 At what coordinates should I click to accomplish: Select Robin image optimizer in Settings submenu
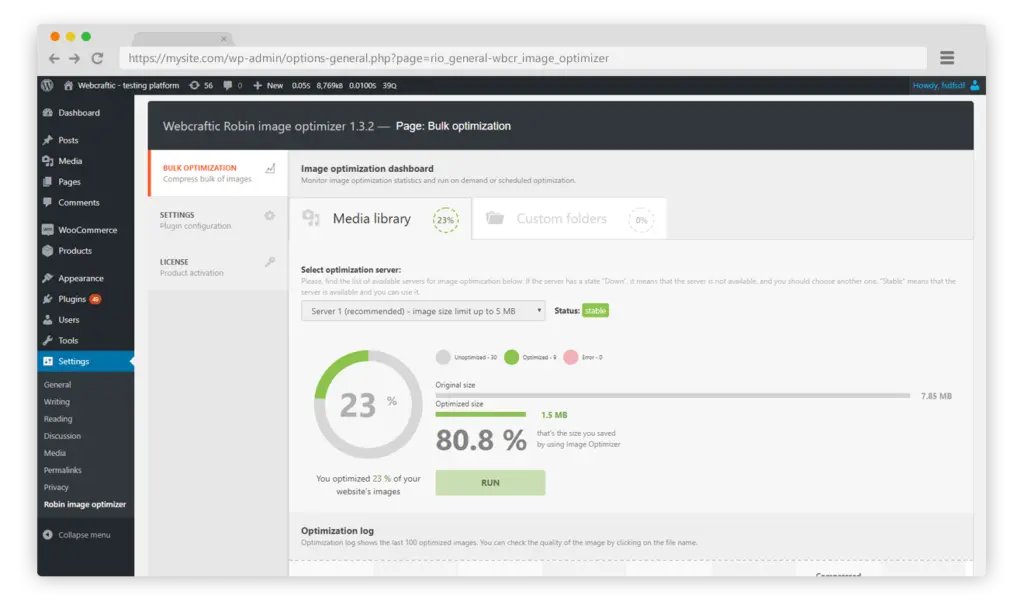(x=86, y=503)
